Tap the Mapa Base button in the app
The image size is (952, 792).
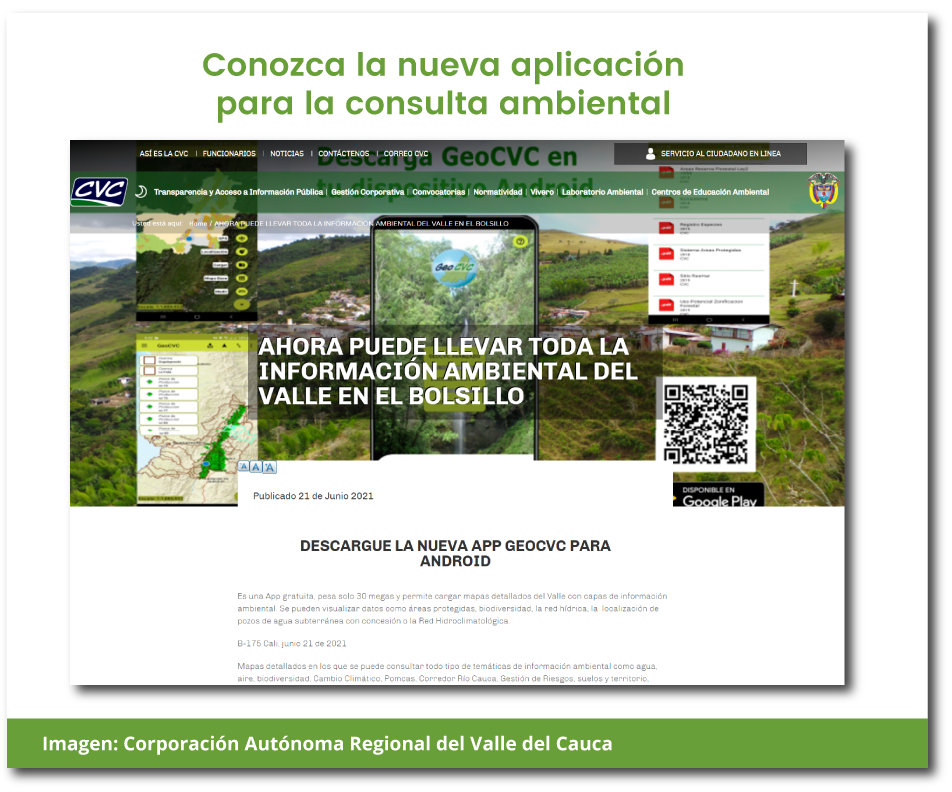point(242,278)
